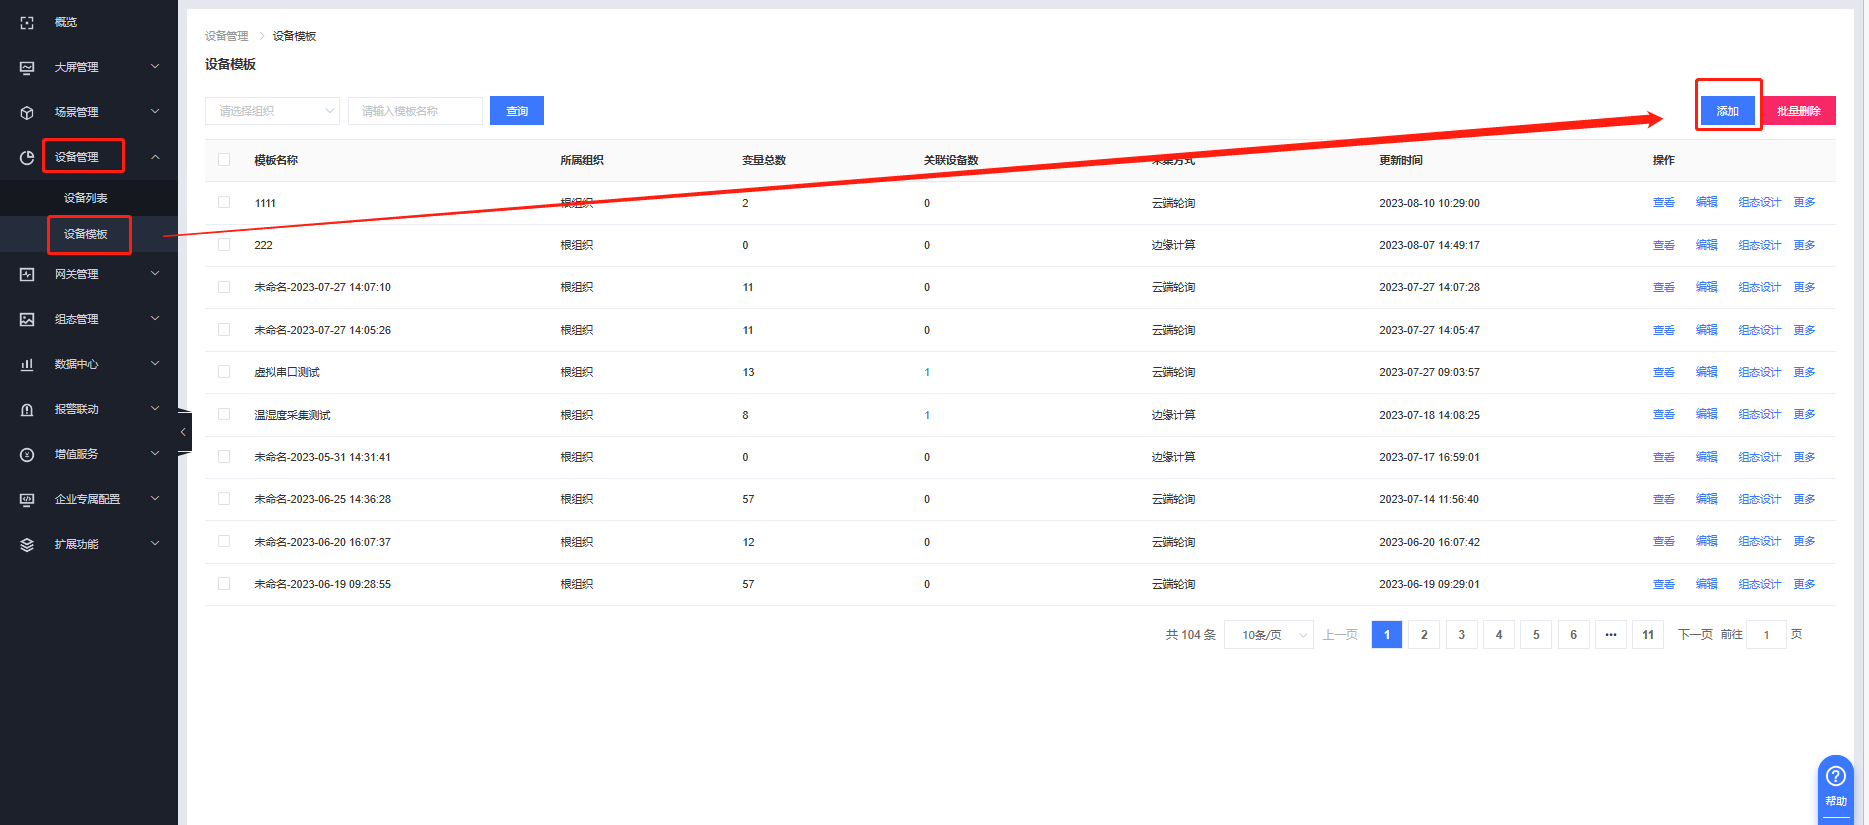Open the 帮助 help button
This screenshot has width=1869, height=825.
[1835, 786]
